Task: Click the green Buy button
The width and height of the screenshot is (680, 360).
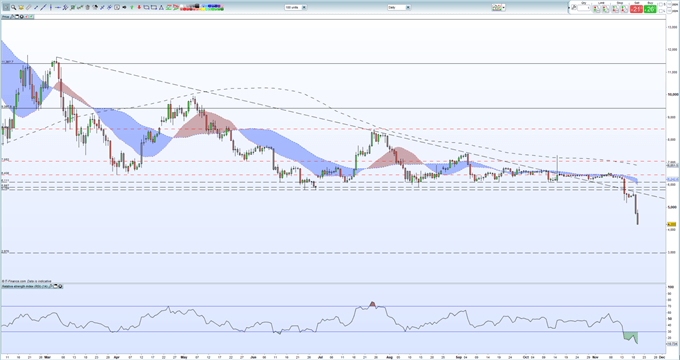Action: pyautogui.click(x=650, y=9)
